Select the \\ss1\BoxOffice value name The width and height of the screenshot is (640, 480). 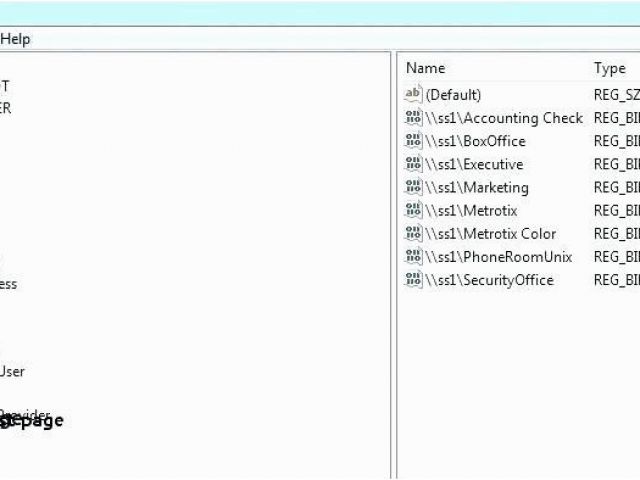click(475, 141)
